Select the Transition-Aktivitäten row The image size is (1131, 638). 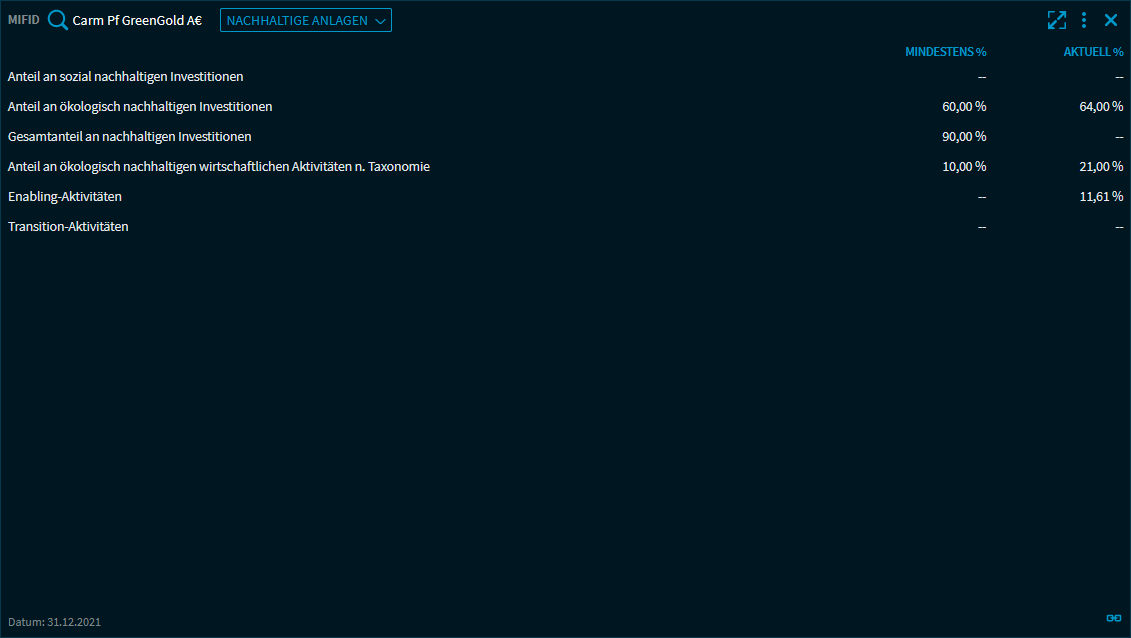tap(68, 227)
